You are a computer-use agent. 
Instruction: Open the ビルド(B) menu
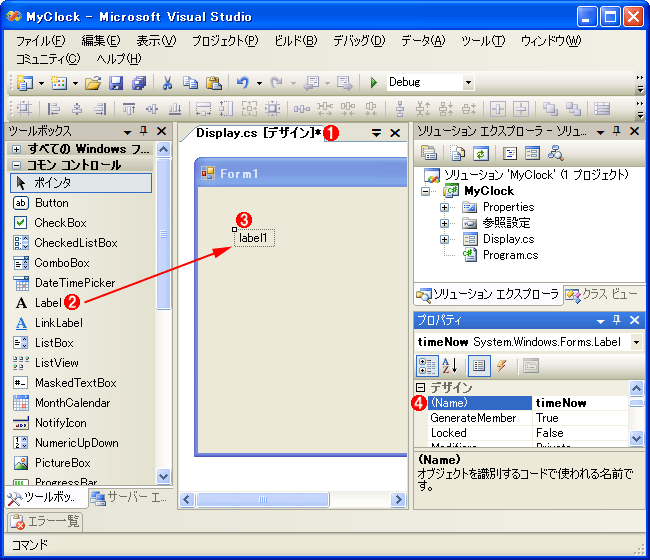[x=296, y=41]
